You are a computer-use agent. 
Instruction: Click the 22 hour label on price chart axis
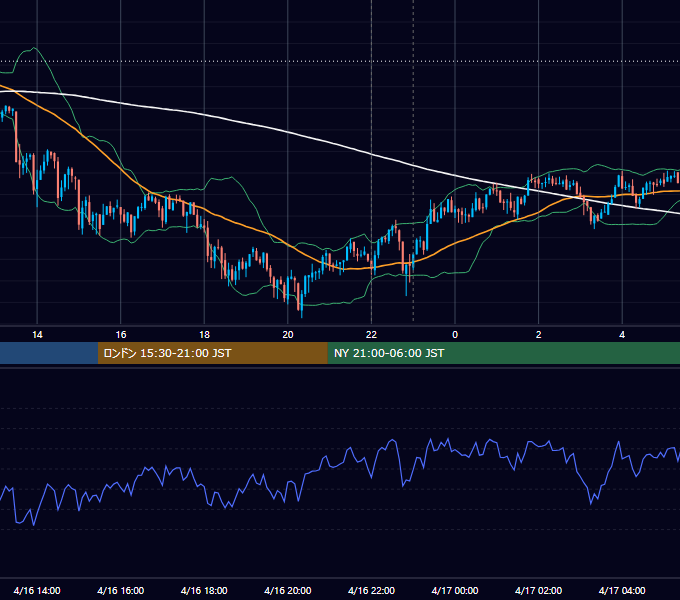371,335
